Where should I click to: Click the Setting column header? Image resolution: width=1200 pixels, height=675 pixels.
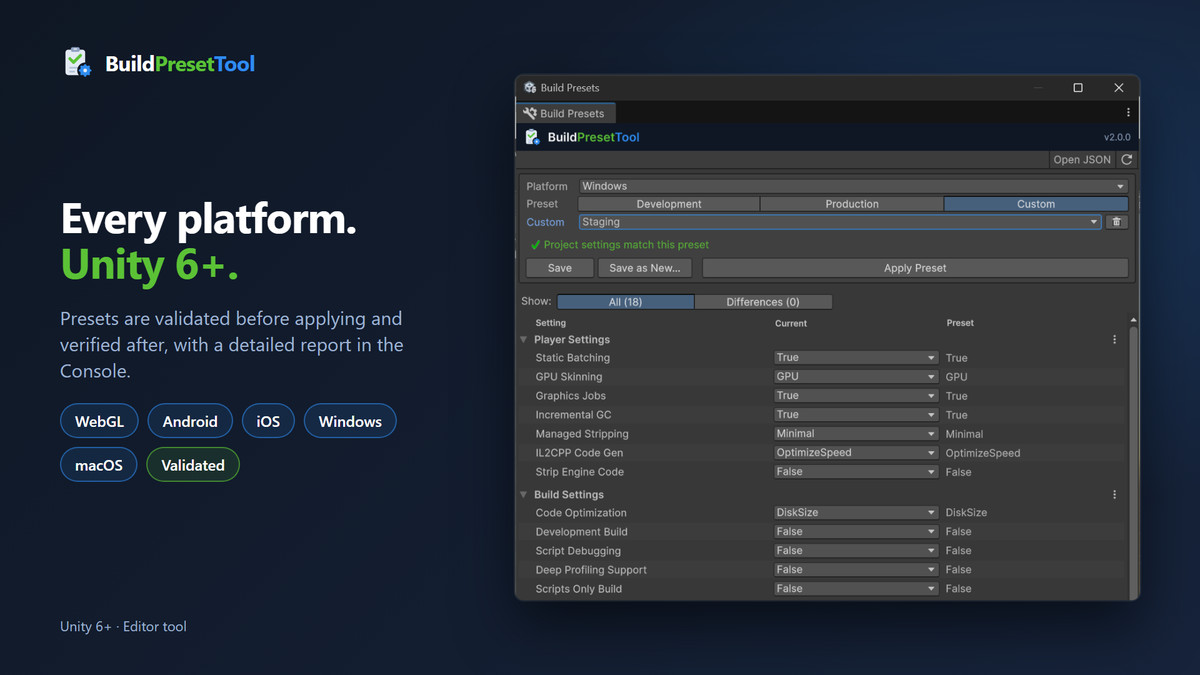point(551,323)
